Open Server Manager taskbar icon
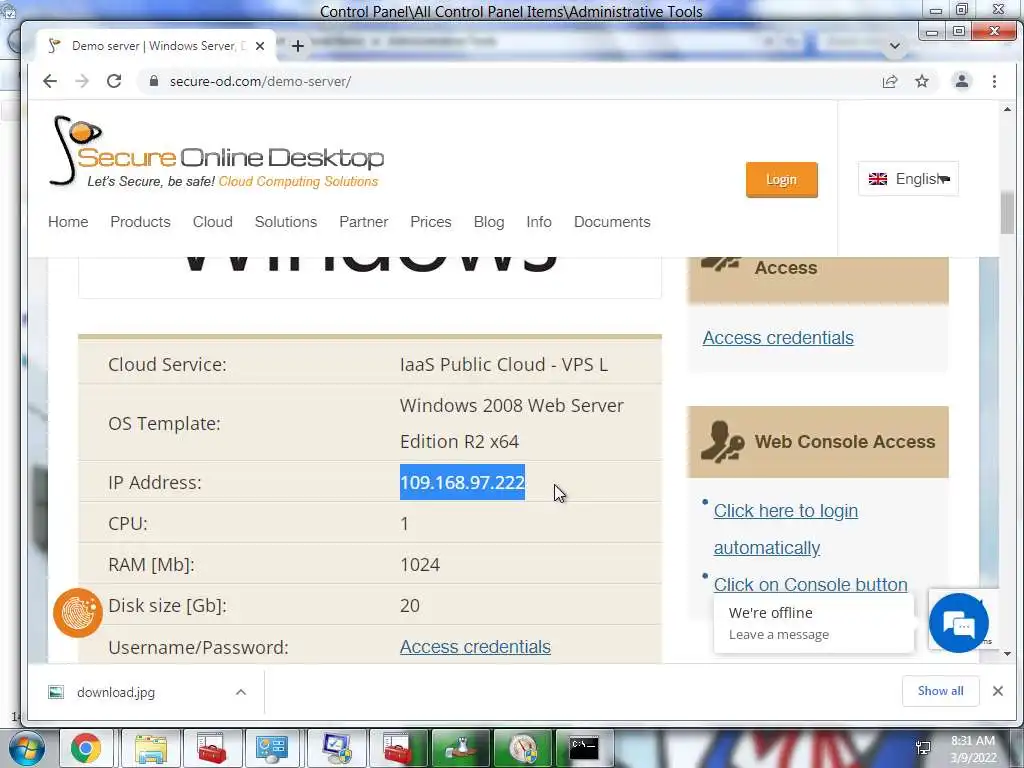Viewport: 1024px width, 768px height. pos(272,748)
